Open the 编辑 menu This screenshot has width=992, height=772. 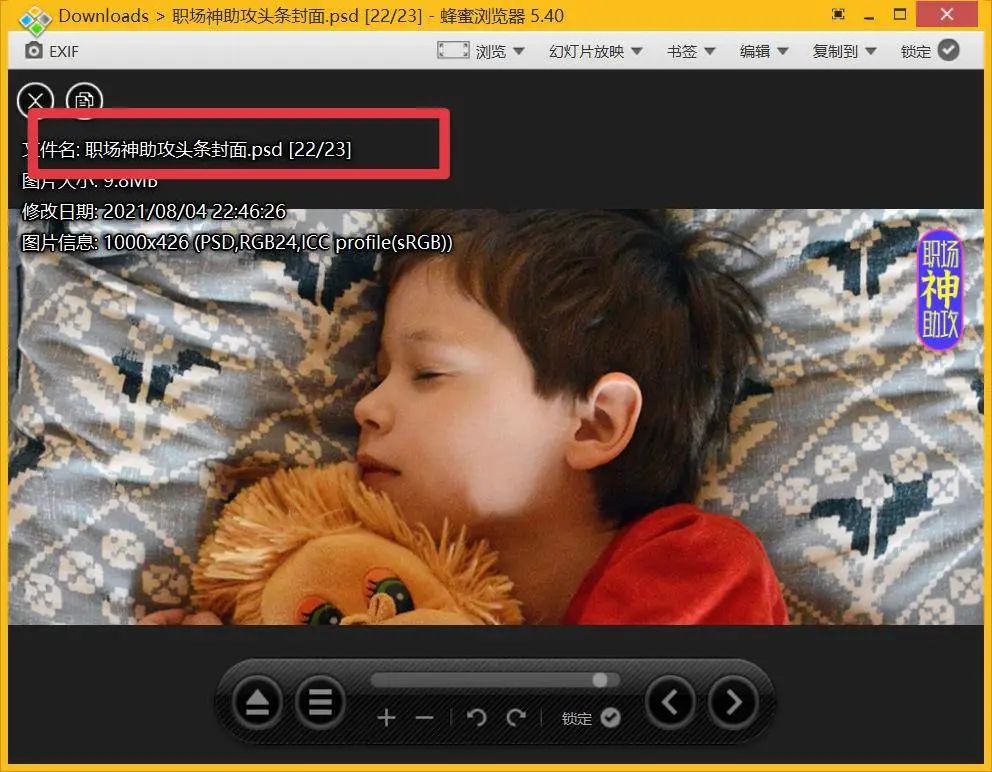click(764, 51)
